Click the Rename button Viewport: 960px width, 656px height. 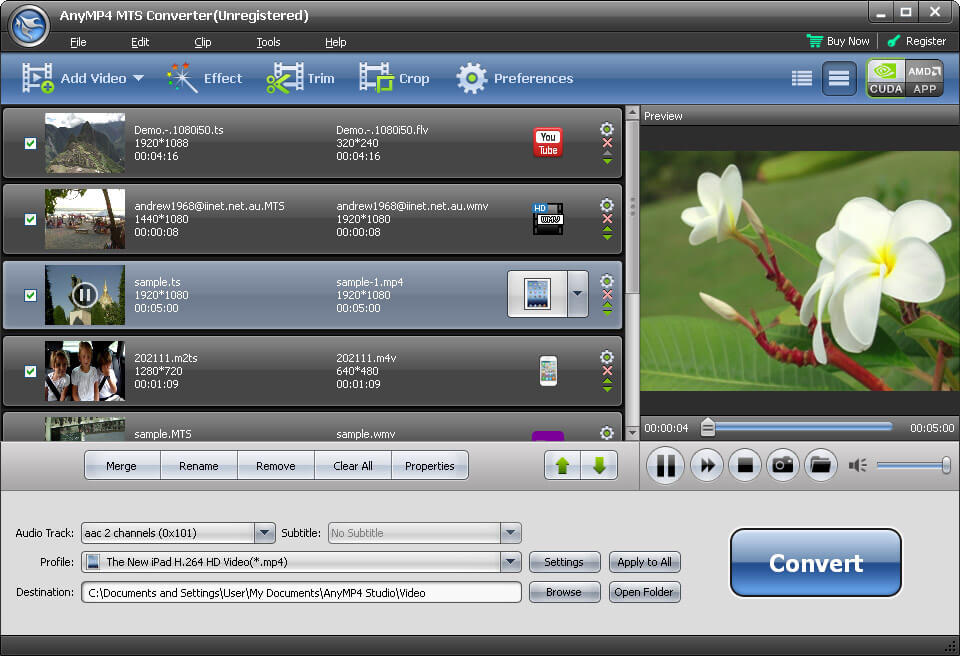coord(198,466)
